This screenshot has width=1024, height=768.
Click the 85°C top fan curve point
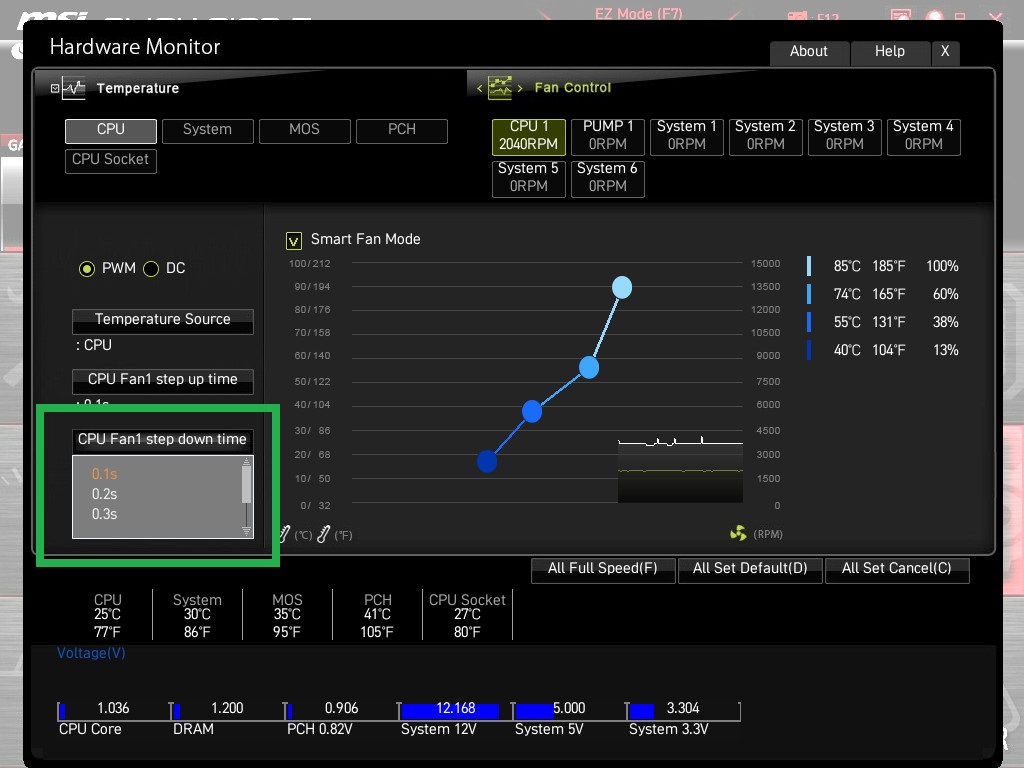[622, 287]
